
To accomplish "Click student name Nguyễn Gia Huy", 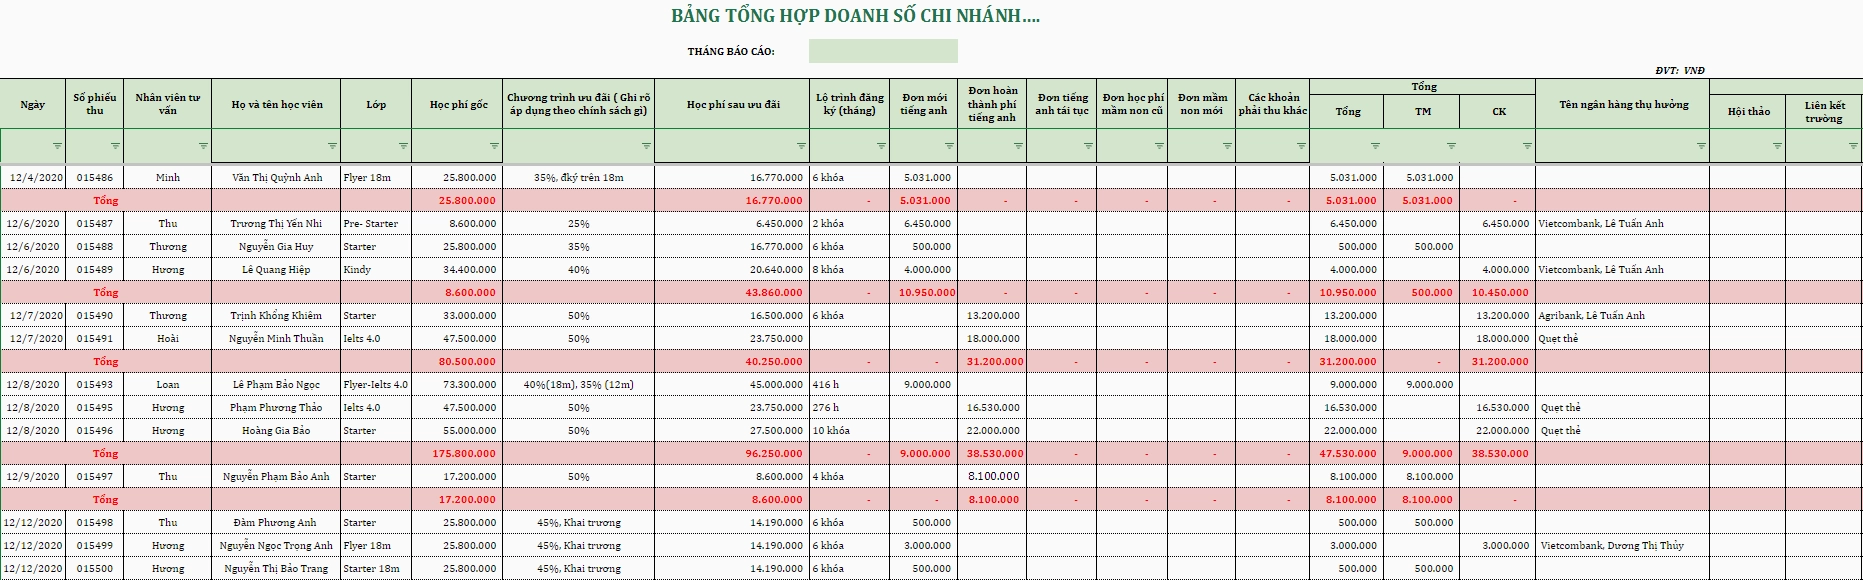I will (277, 246).
